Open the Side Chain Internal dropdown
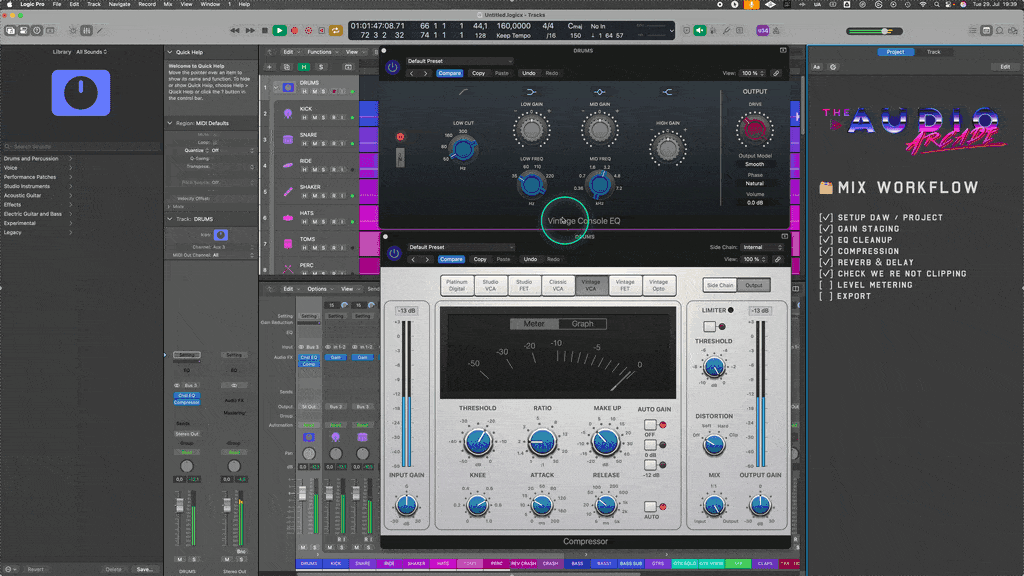Viewport: 1024px width, 576px height. (x=763, y=247)
